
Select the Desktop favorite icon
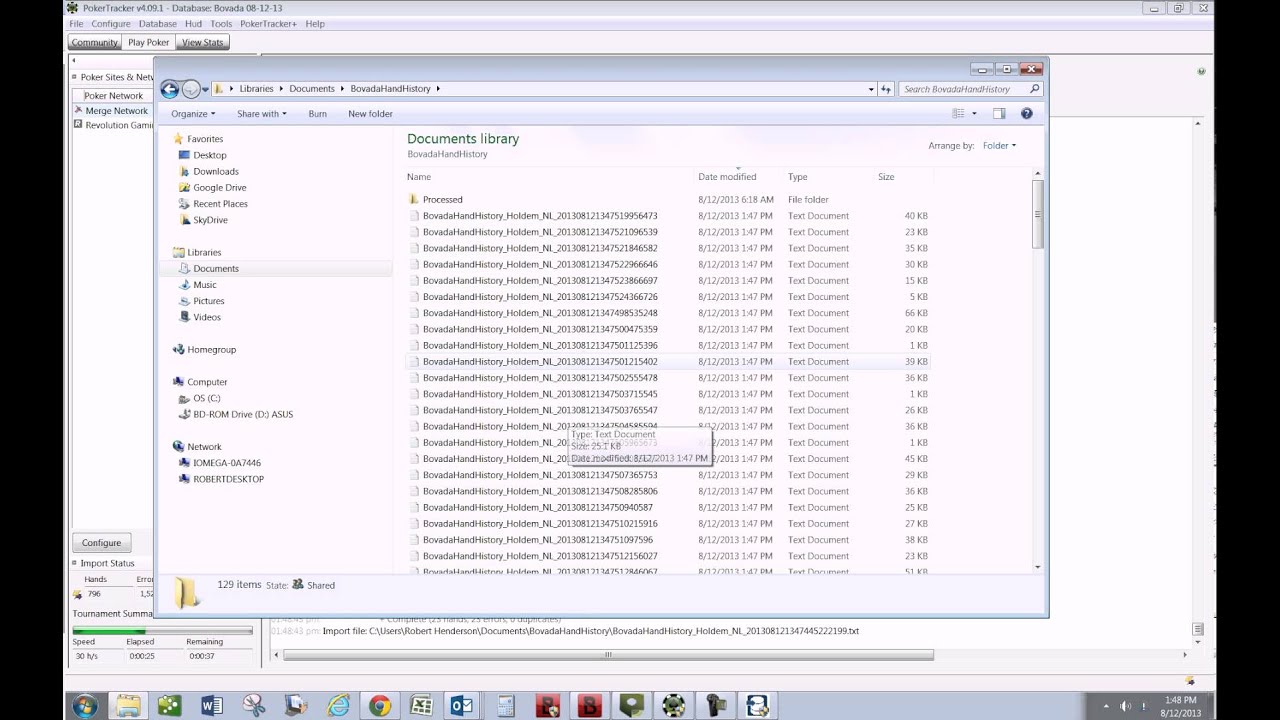[x=184, y=155]
